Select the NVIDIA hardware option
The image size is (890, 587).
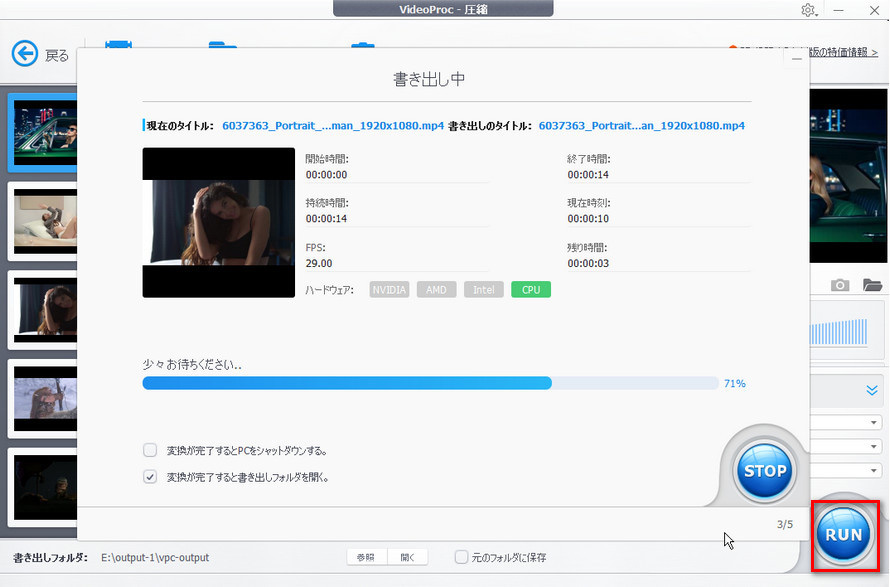[x=389, y=289]
